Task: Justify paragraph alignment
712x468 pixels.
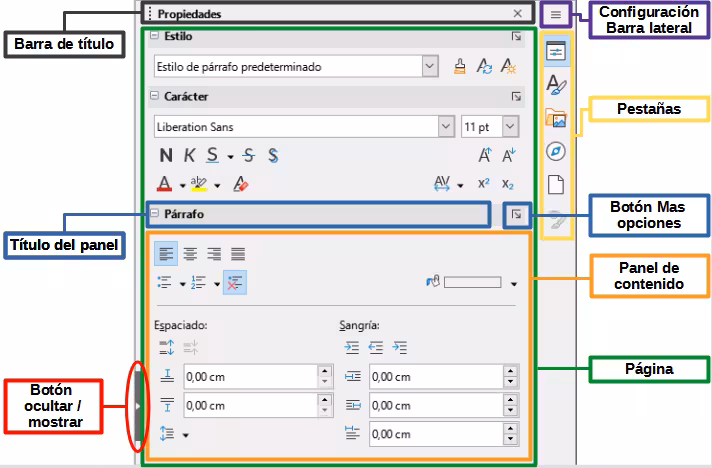Action: click(x=238, y=254)
